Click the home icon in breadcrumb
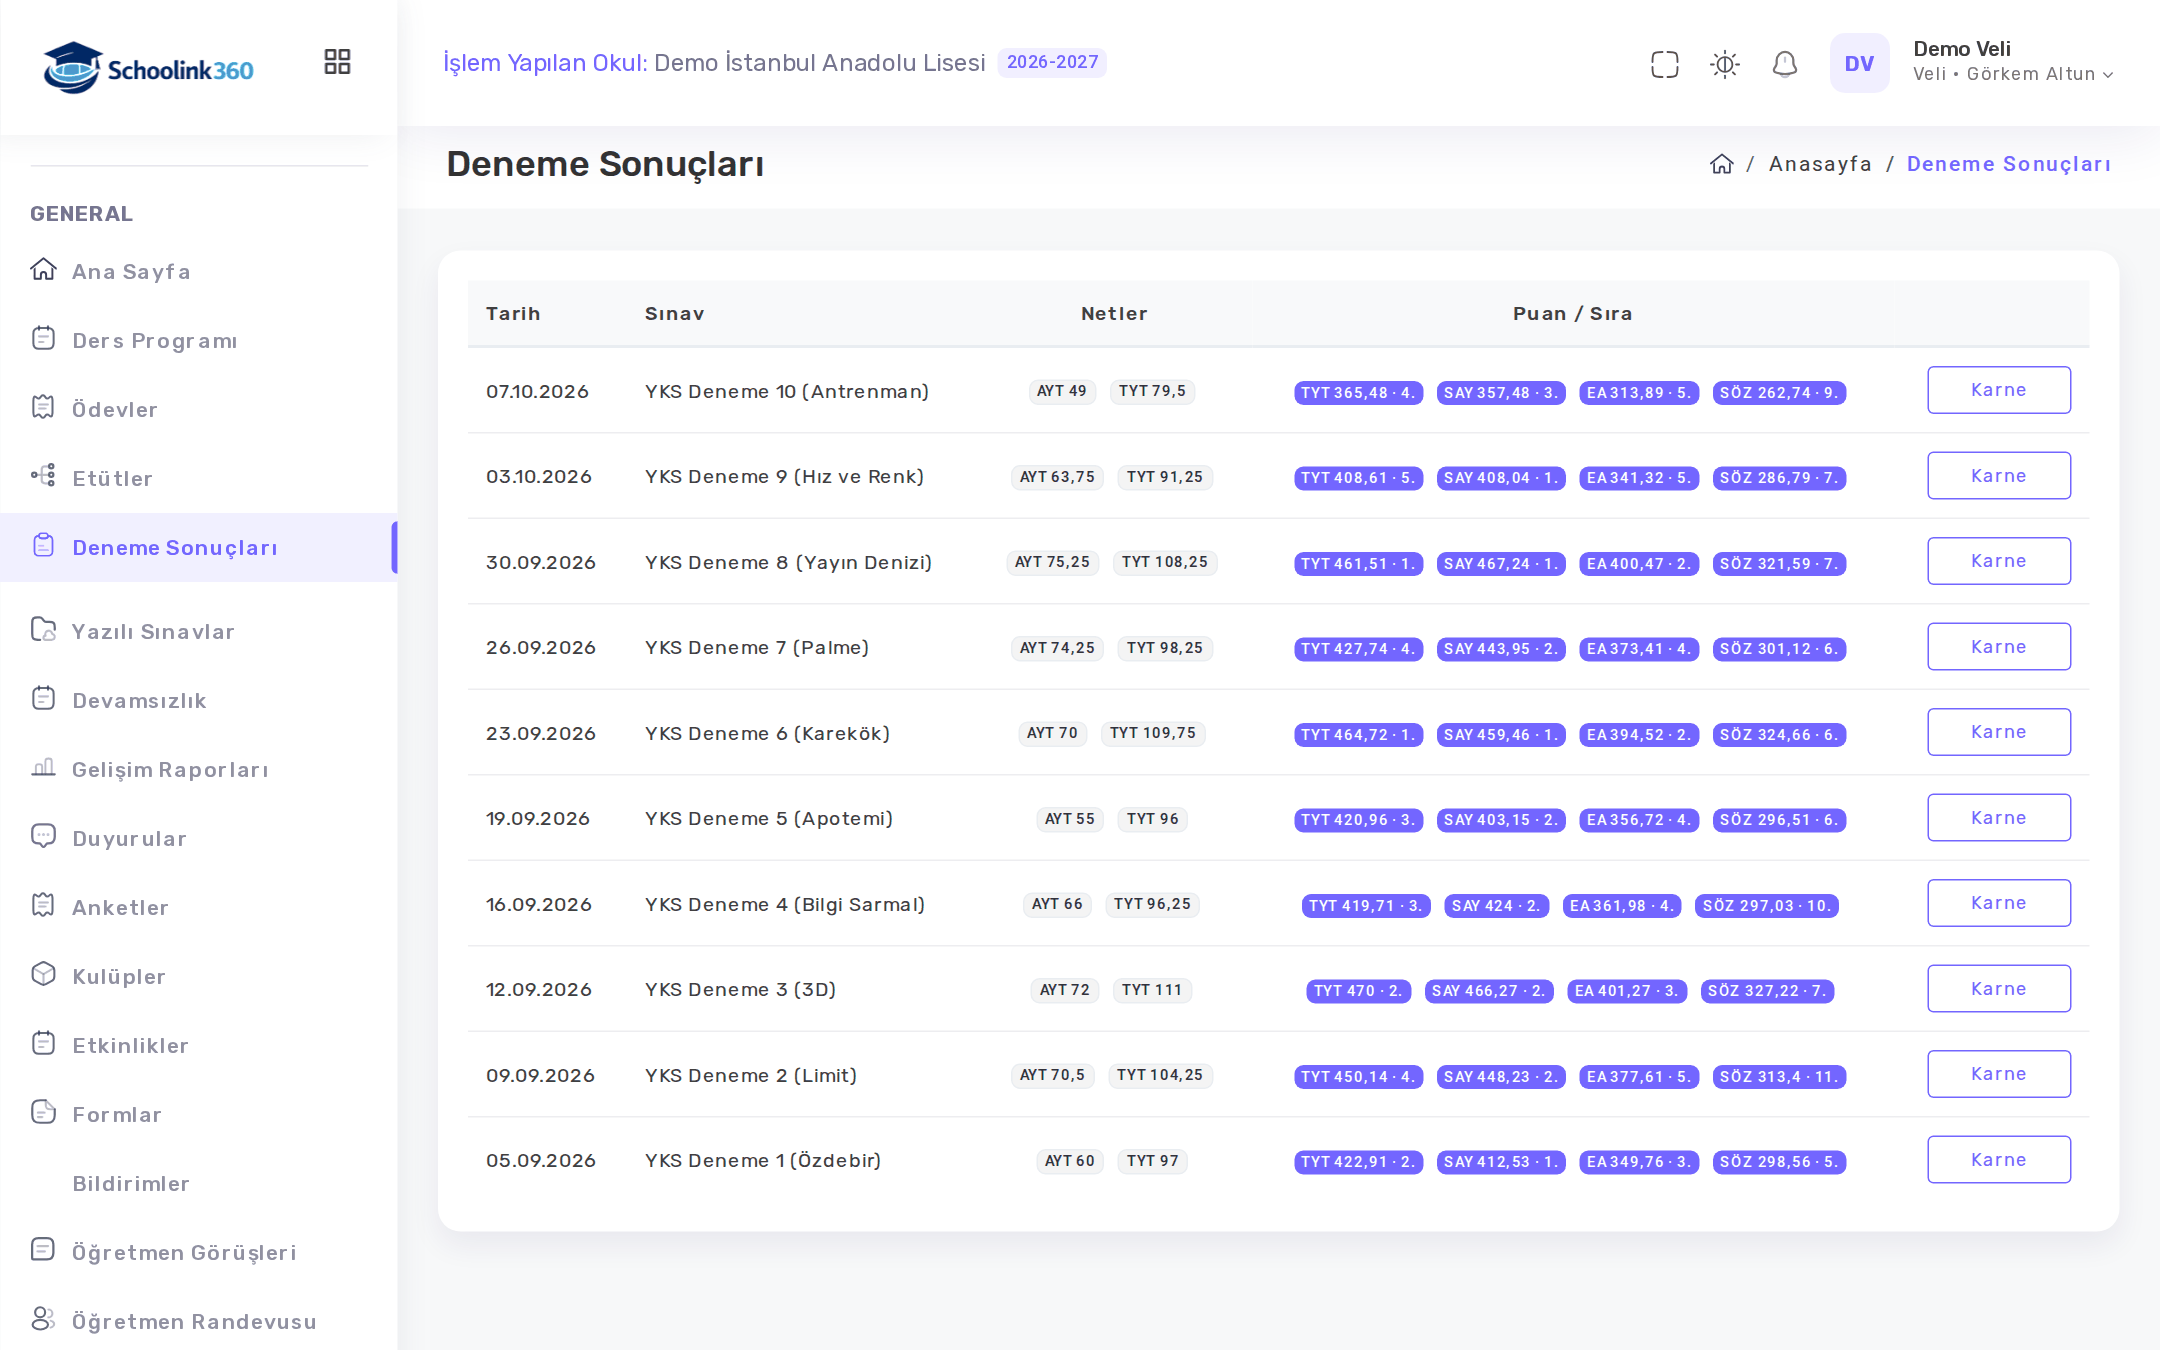Screen dimensions: 2160x1350 (1721, 164)
